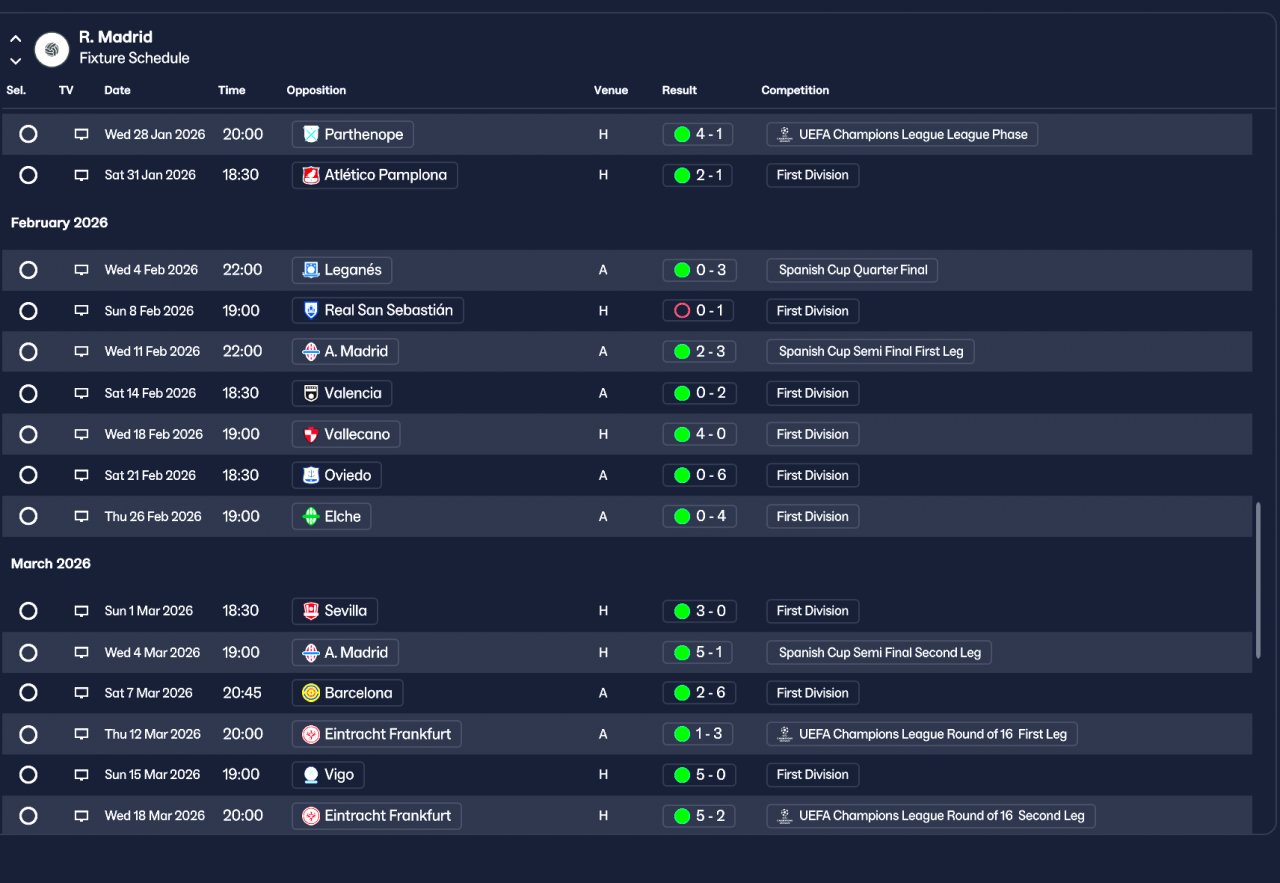View the 0 - 1 result against Real San Sebastián
The width and height of the screenshot is (1280, 883).
[699, 311]
